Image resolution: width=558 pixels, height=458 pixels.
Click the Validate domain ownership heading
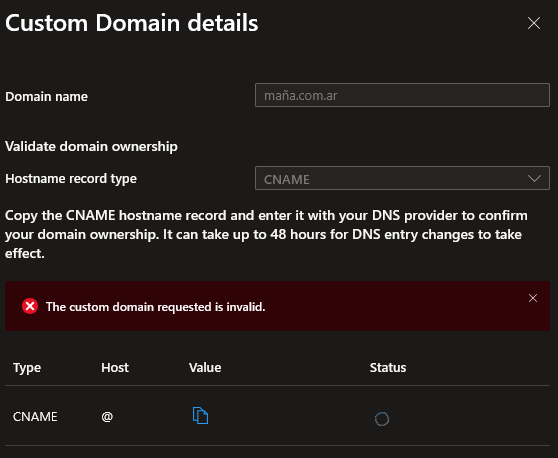(x=91, y=147)
